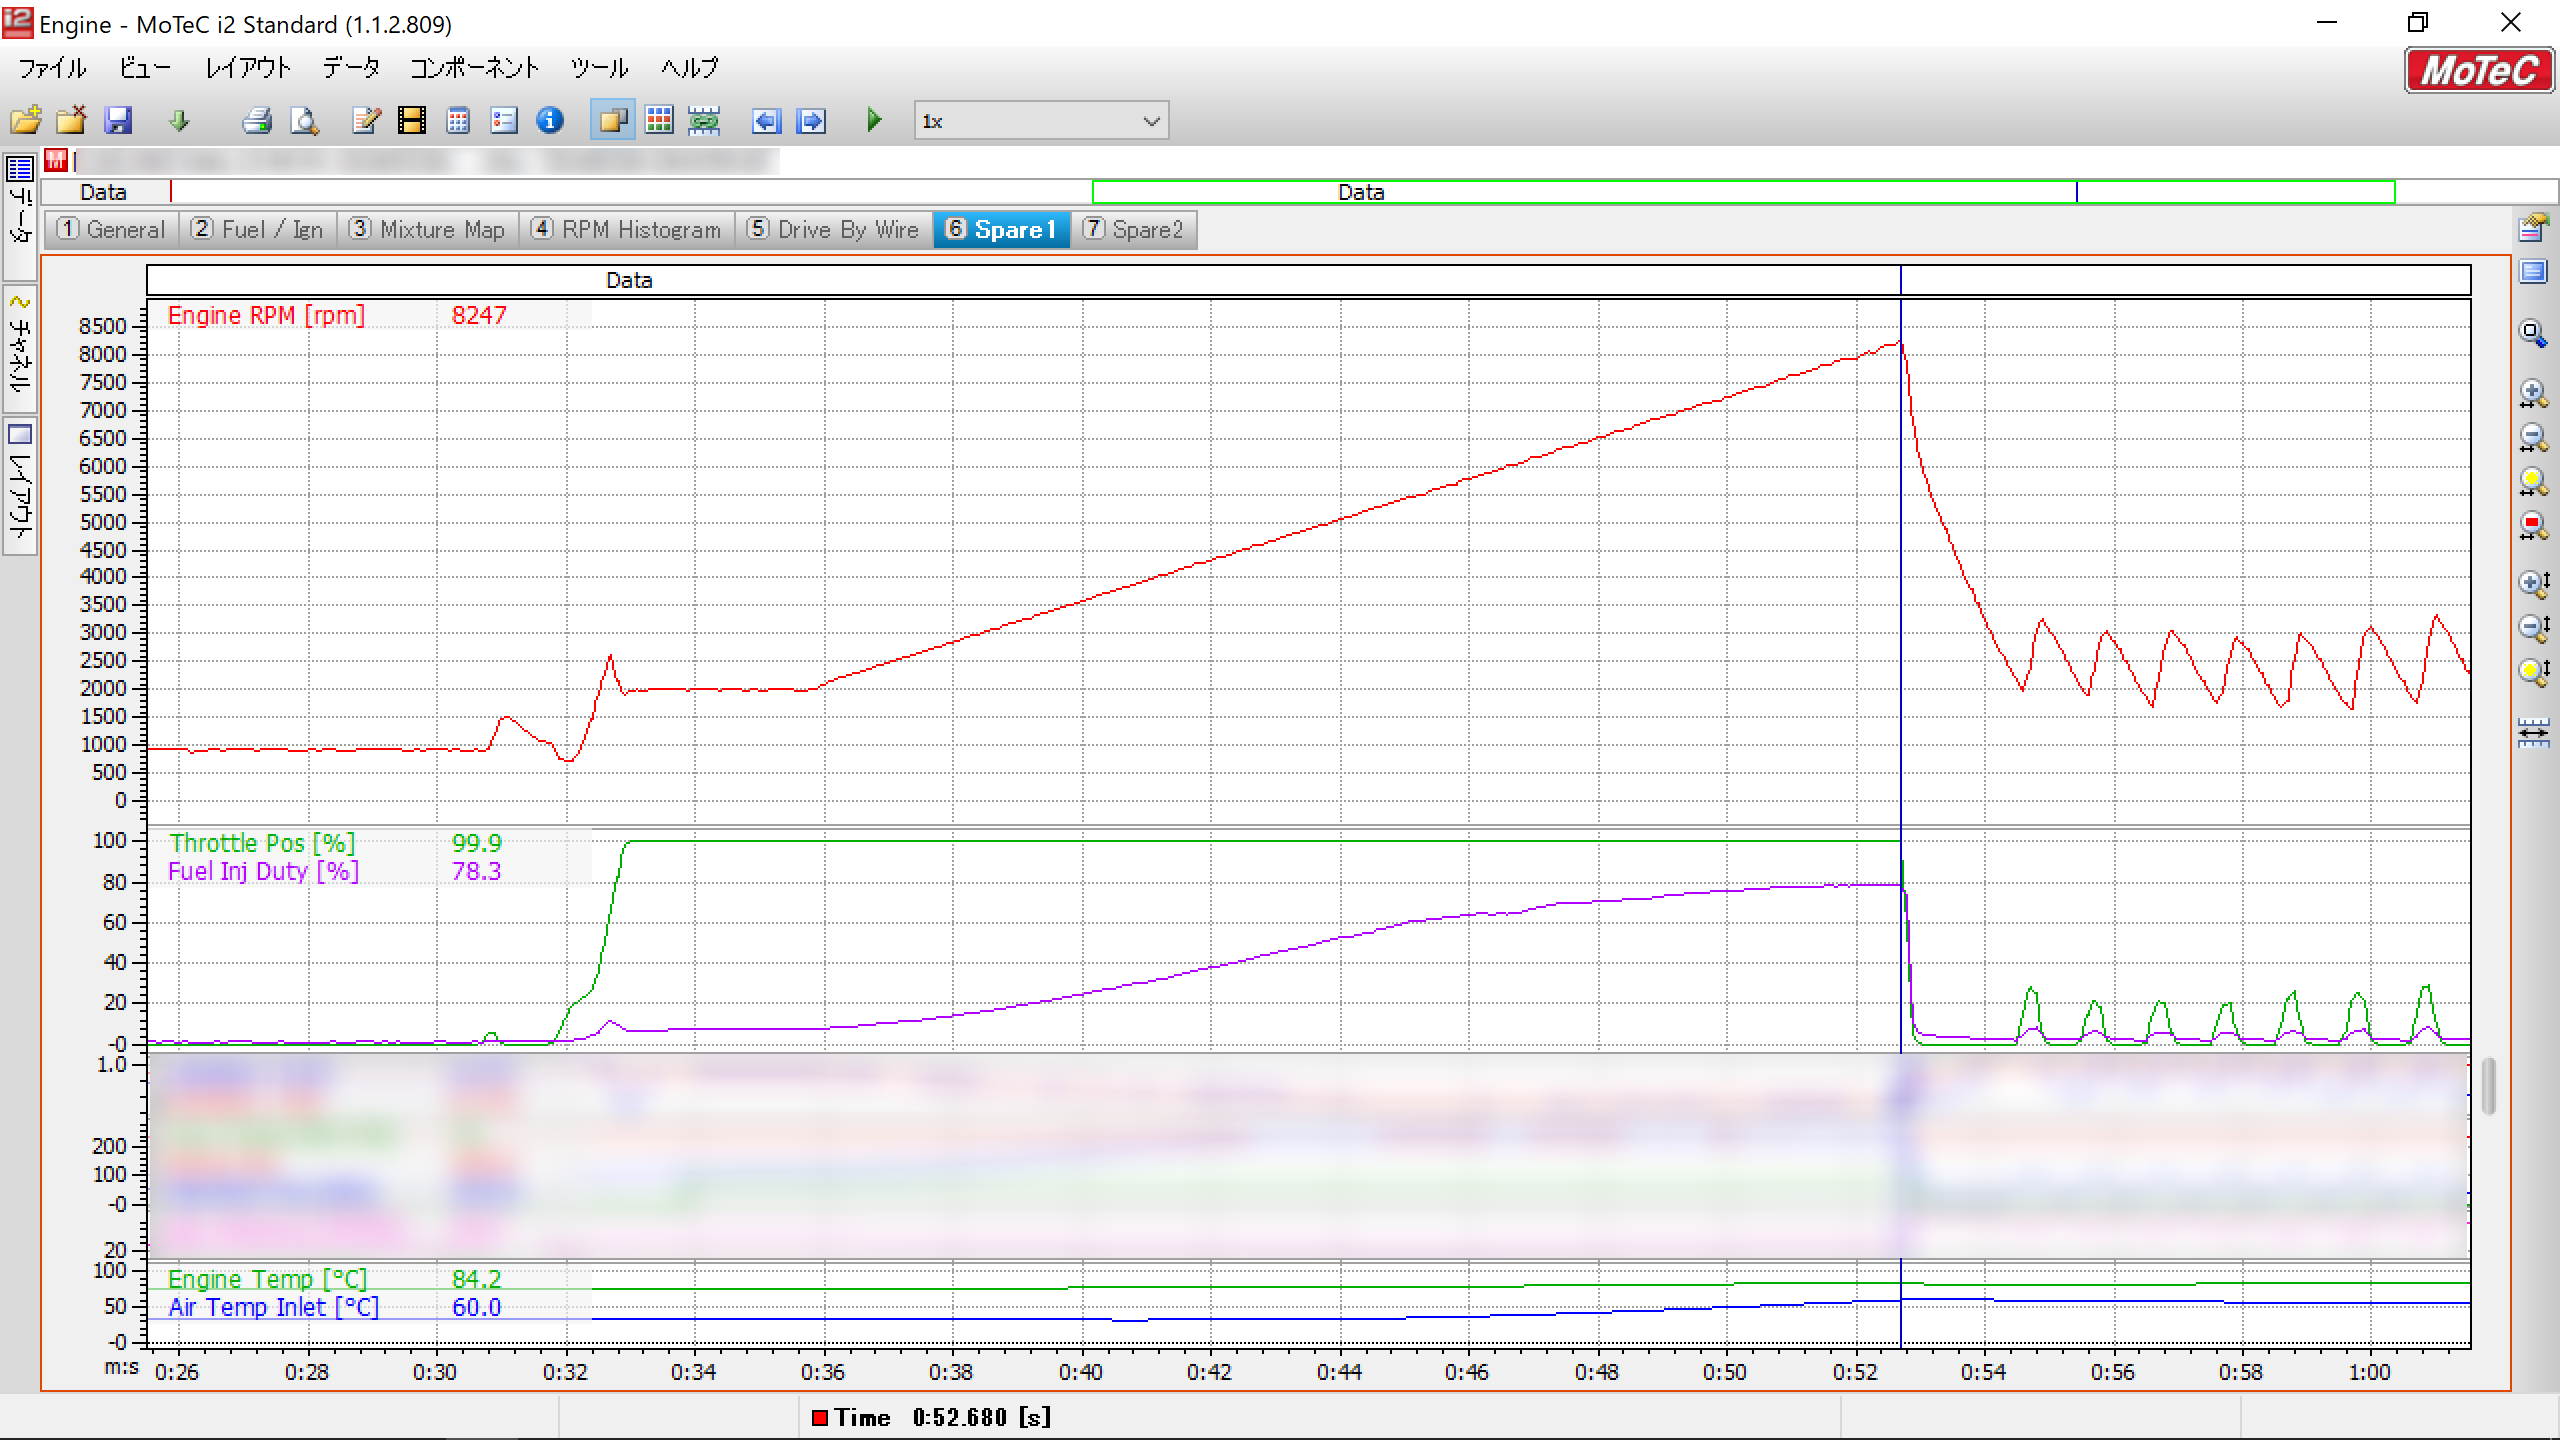Click the blue info circle icon
This screenshot has width=2560, height=1440.
[550, 121]
